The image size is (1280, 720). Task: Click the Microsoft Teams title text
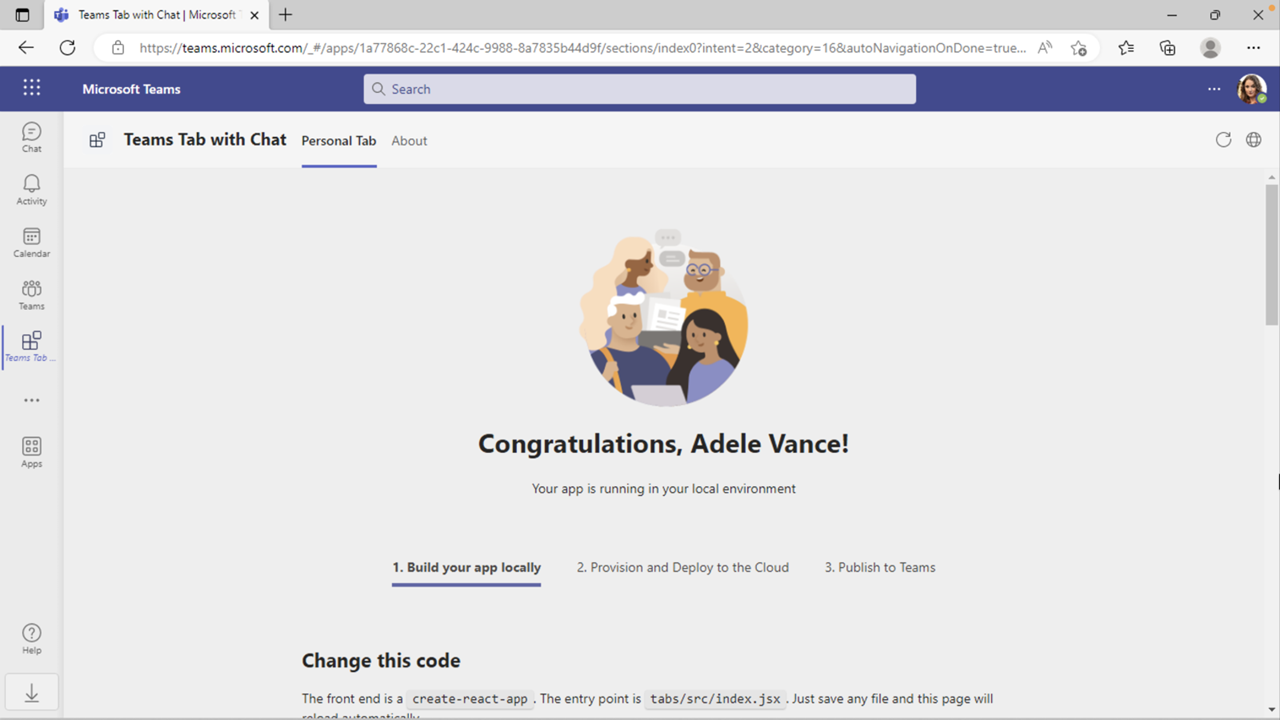coord(131,89)
